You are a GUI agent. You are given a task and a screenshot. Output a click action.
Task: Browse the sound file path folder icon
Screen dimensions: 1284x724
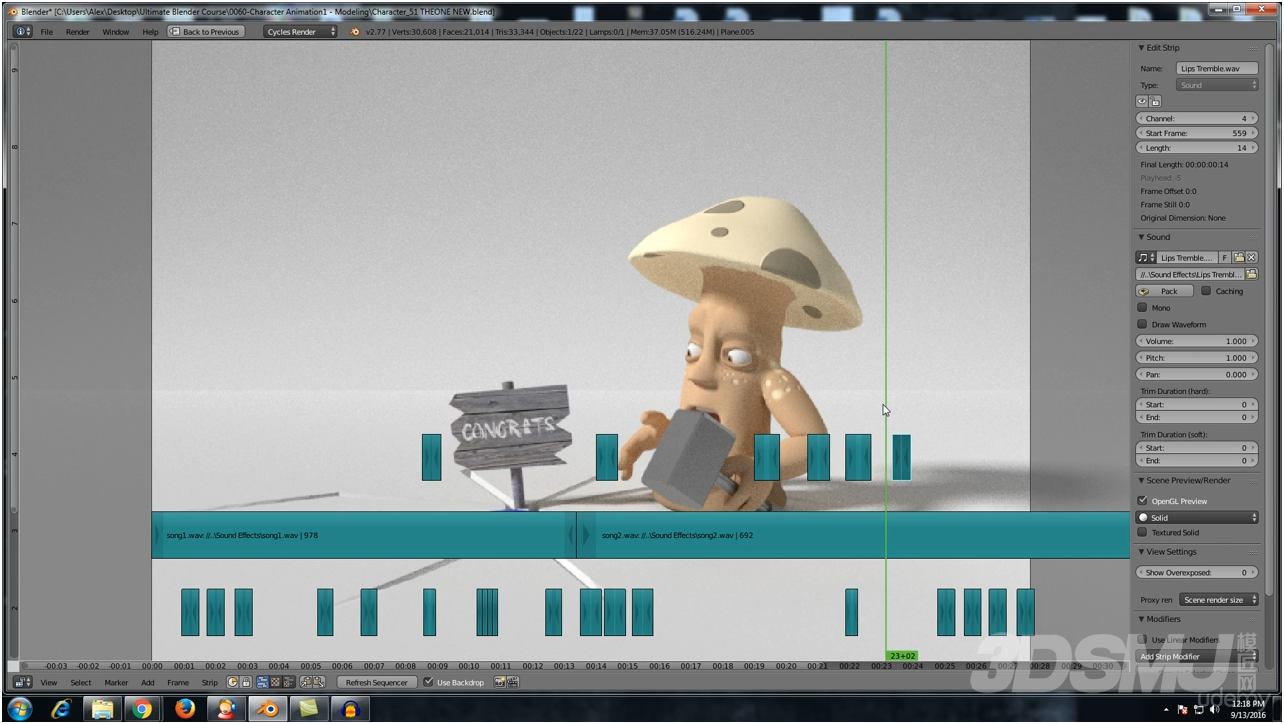[1251, 274]
